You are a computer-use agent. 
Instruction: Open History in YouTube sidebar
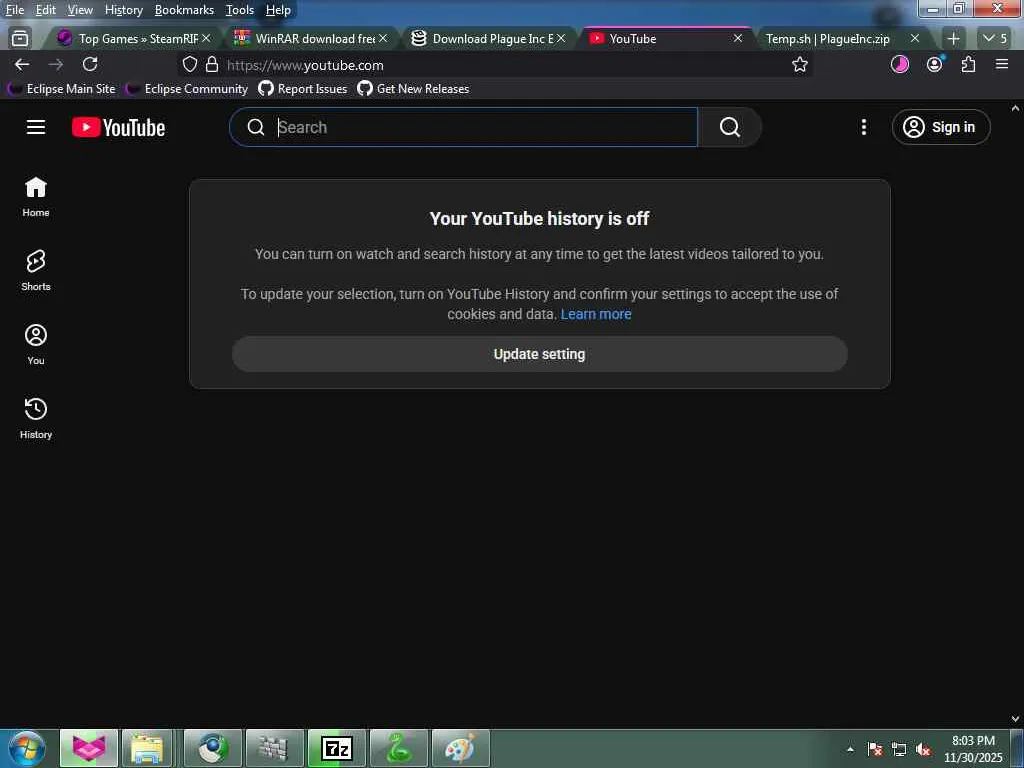point(36,418)
